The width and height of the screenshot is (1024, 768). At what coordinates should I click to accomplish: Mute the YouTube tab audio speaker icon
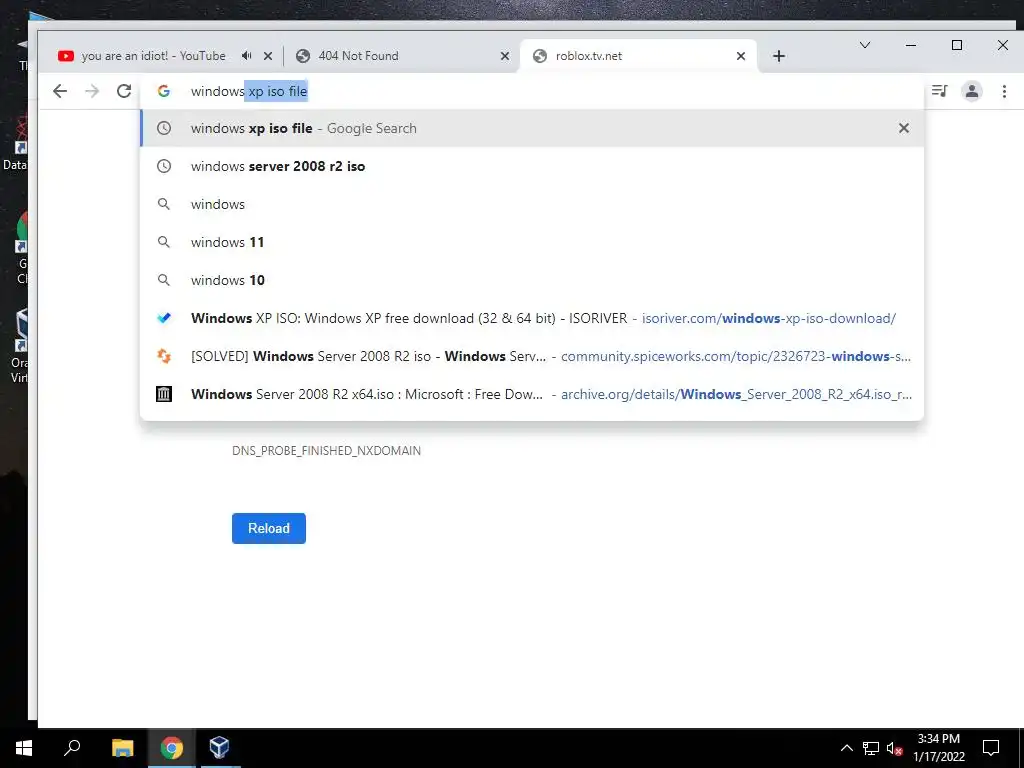[x=246, y=56]
